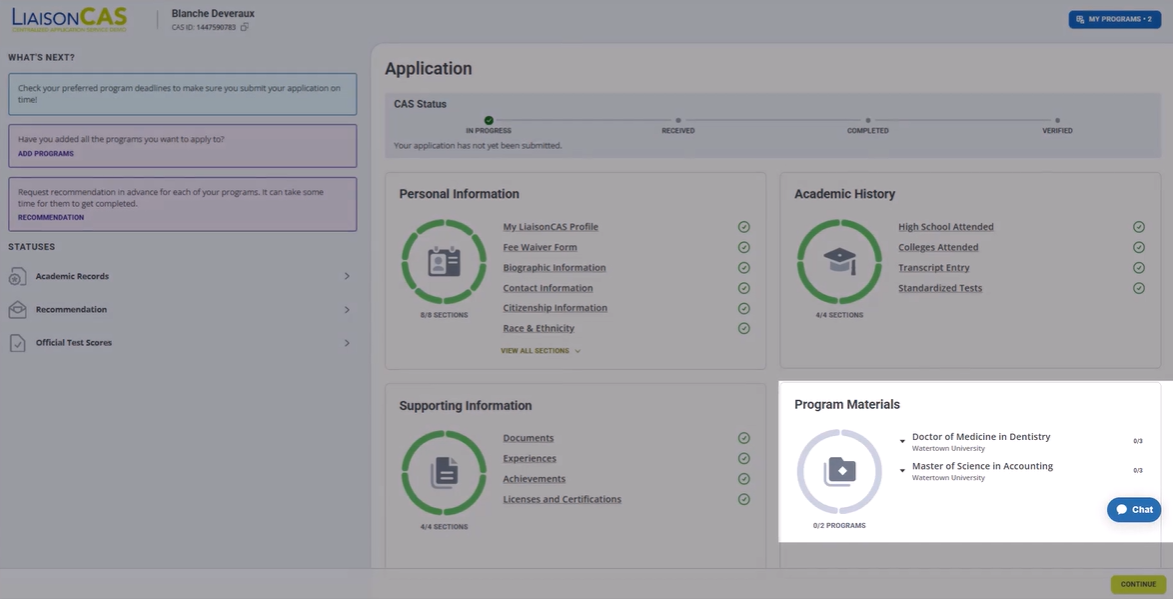
Task: Click the Academic Records status icon
Action: coord(17,277)
